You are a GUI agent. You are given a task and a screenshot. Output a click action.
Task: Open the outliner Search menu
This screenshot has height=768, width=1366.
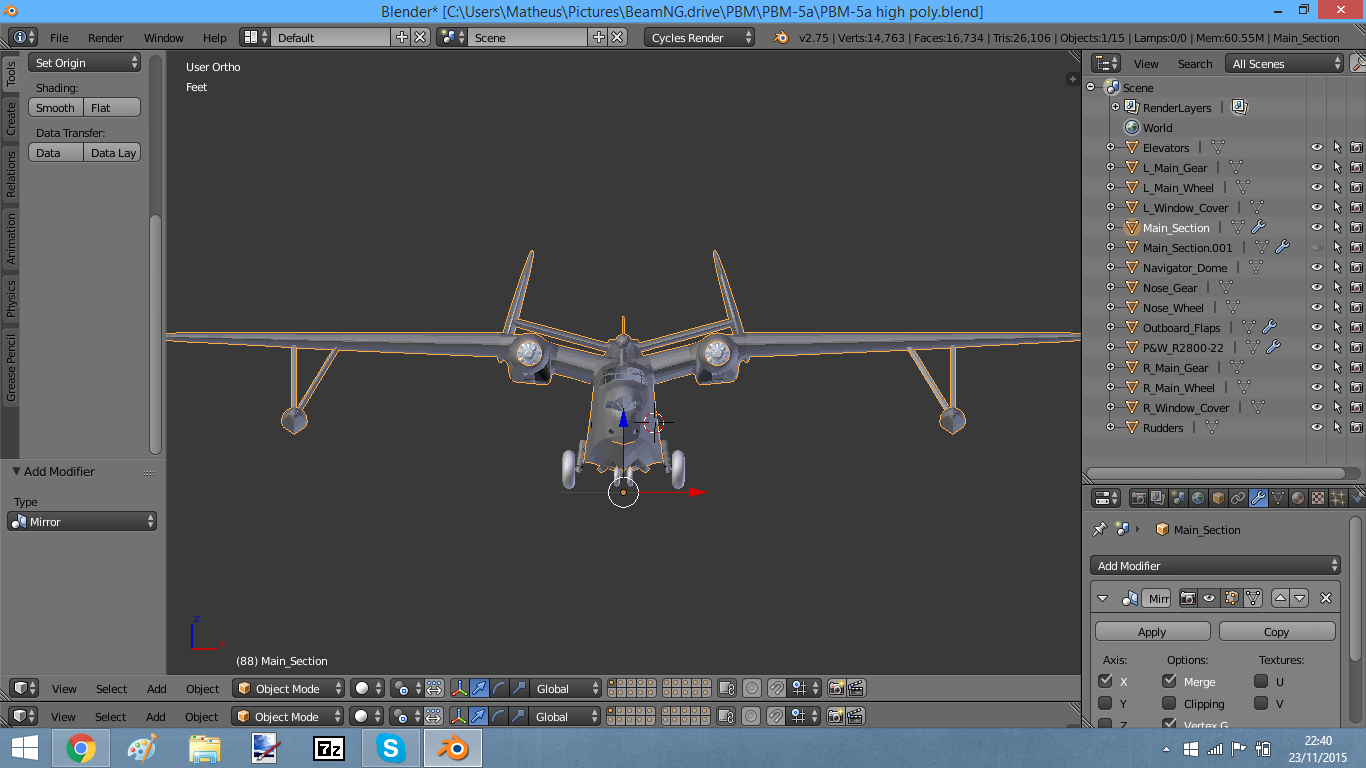pyautogui.click(x=1195, y=63)
